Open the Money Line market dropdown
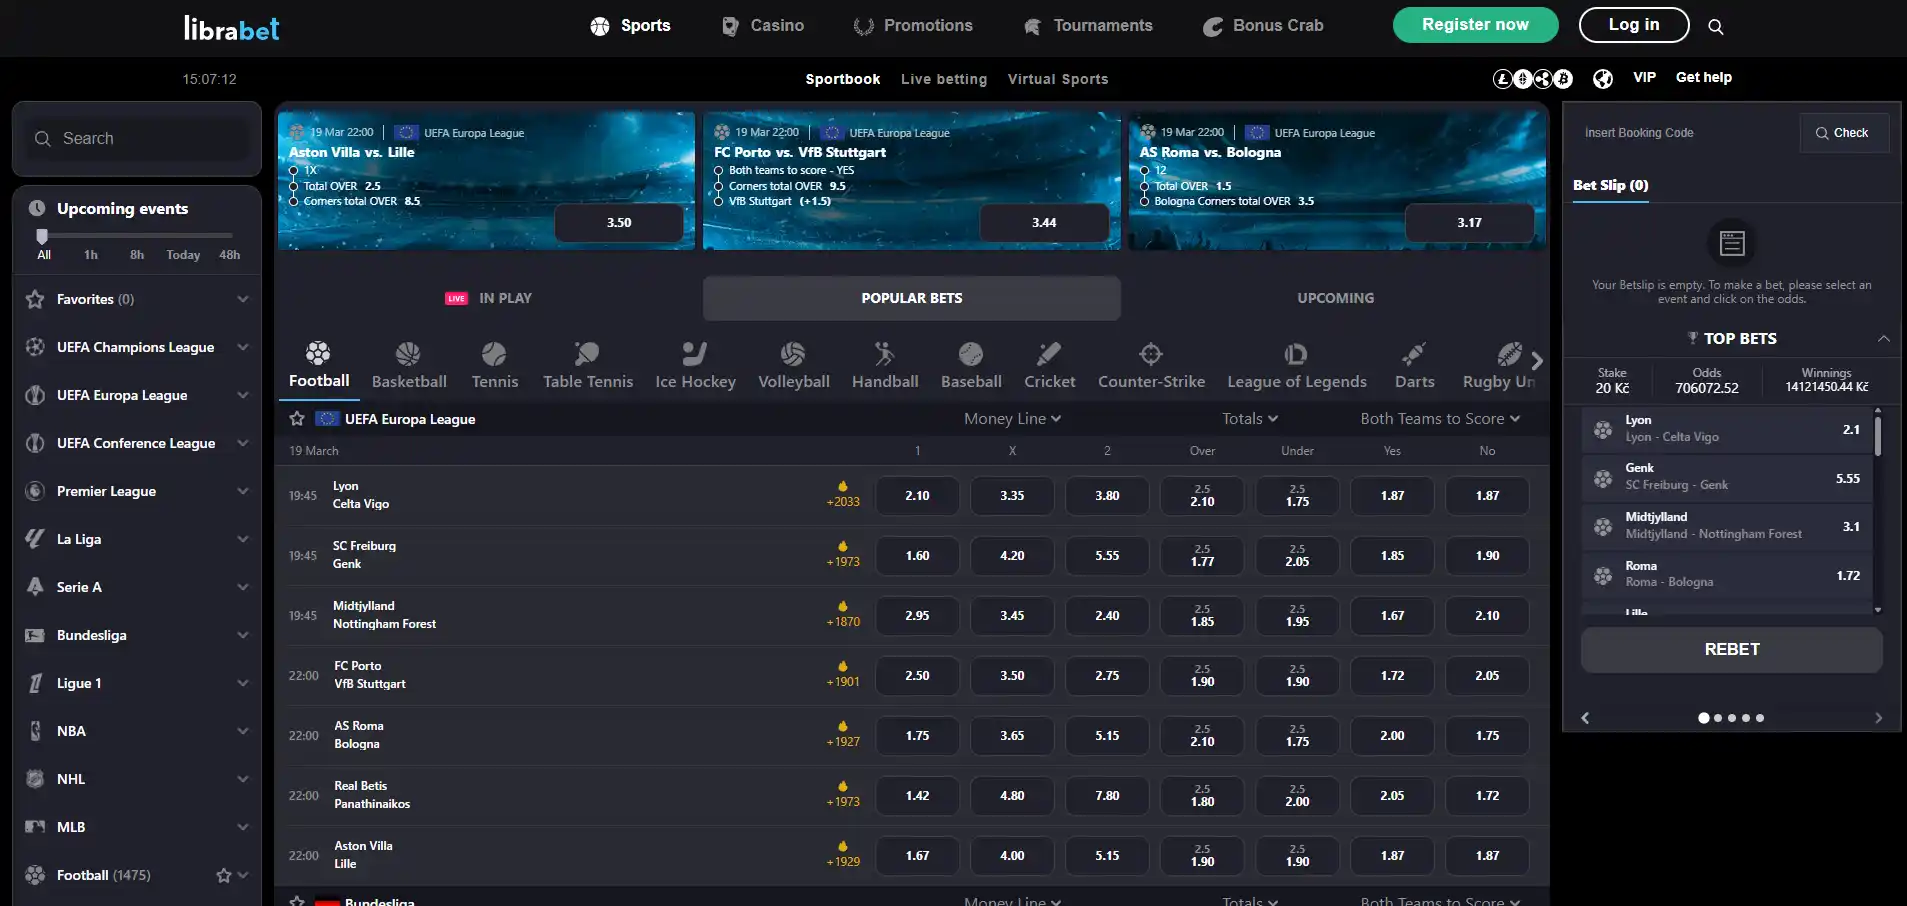This screenshot has height=906, width=1907. pyautogui.click(x=1012, y=419)
